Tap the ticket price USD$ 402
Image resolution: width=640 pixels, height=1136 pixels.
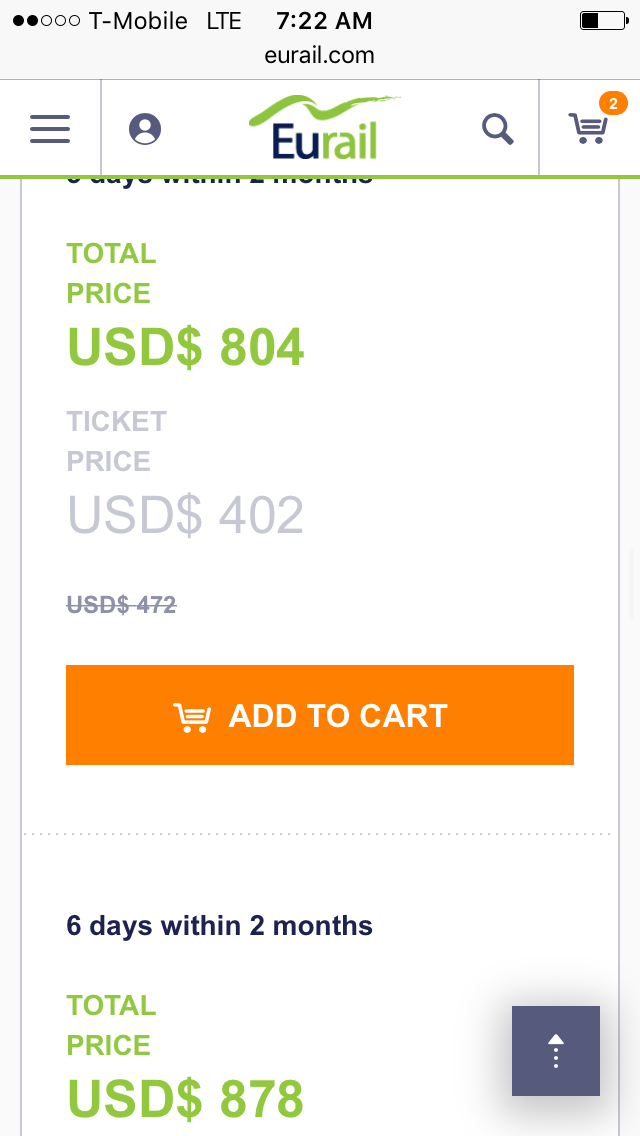pyautogui.click(x=186, y=515)
